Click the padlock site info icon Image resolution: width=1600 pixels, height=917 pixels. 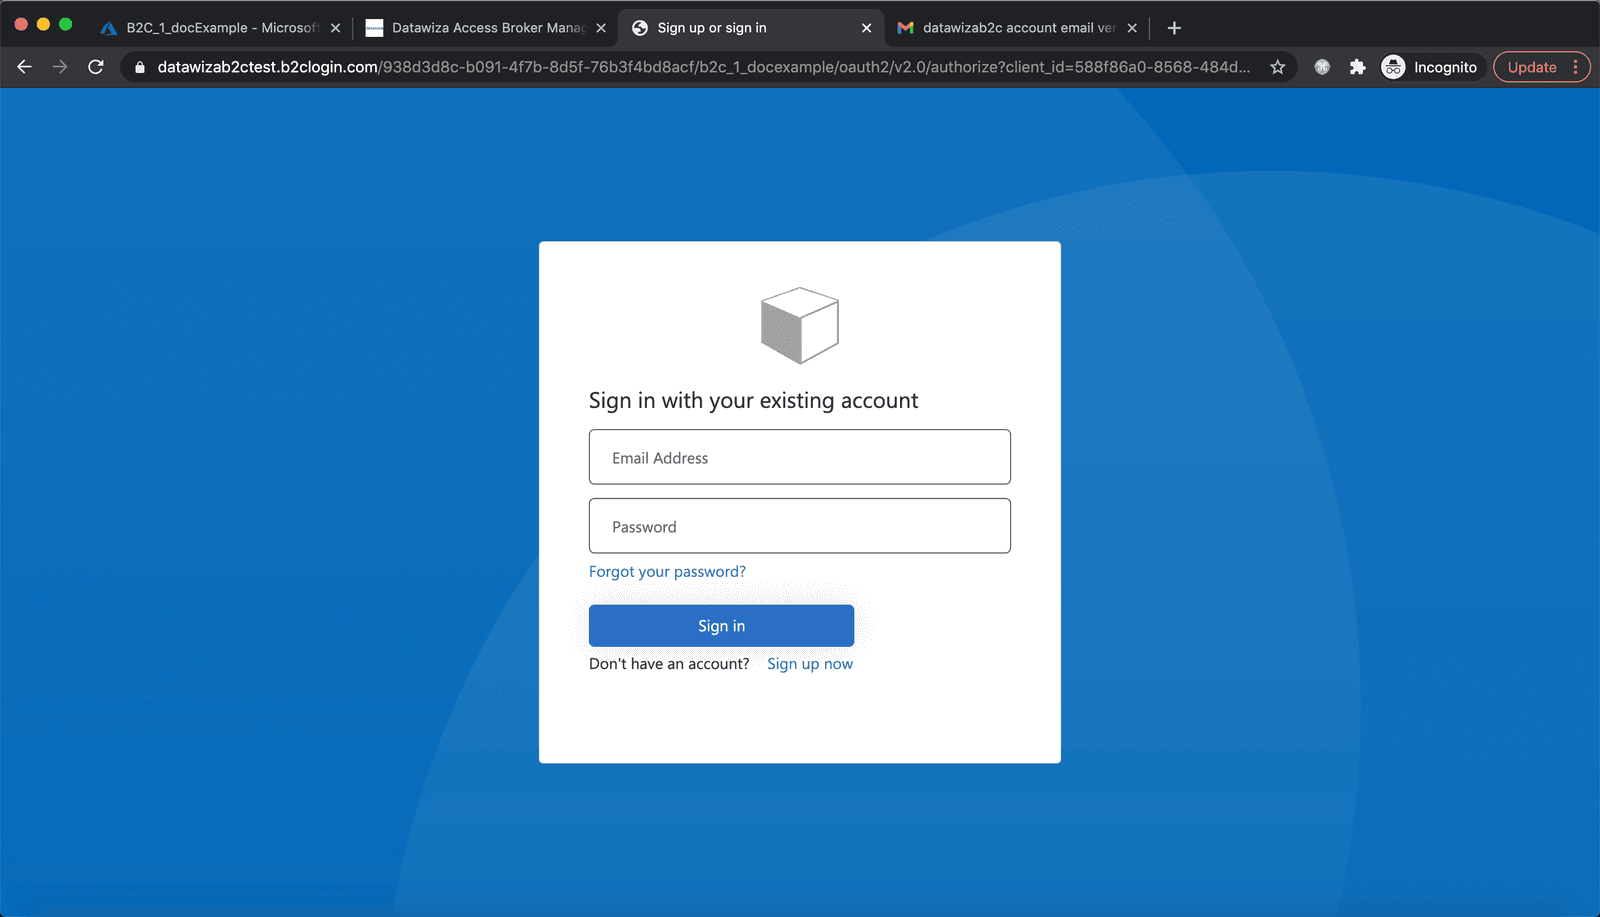tap(140, 67)
